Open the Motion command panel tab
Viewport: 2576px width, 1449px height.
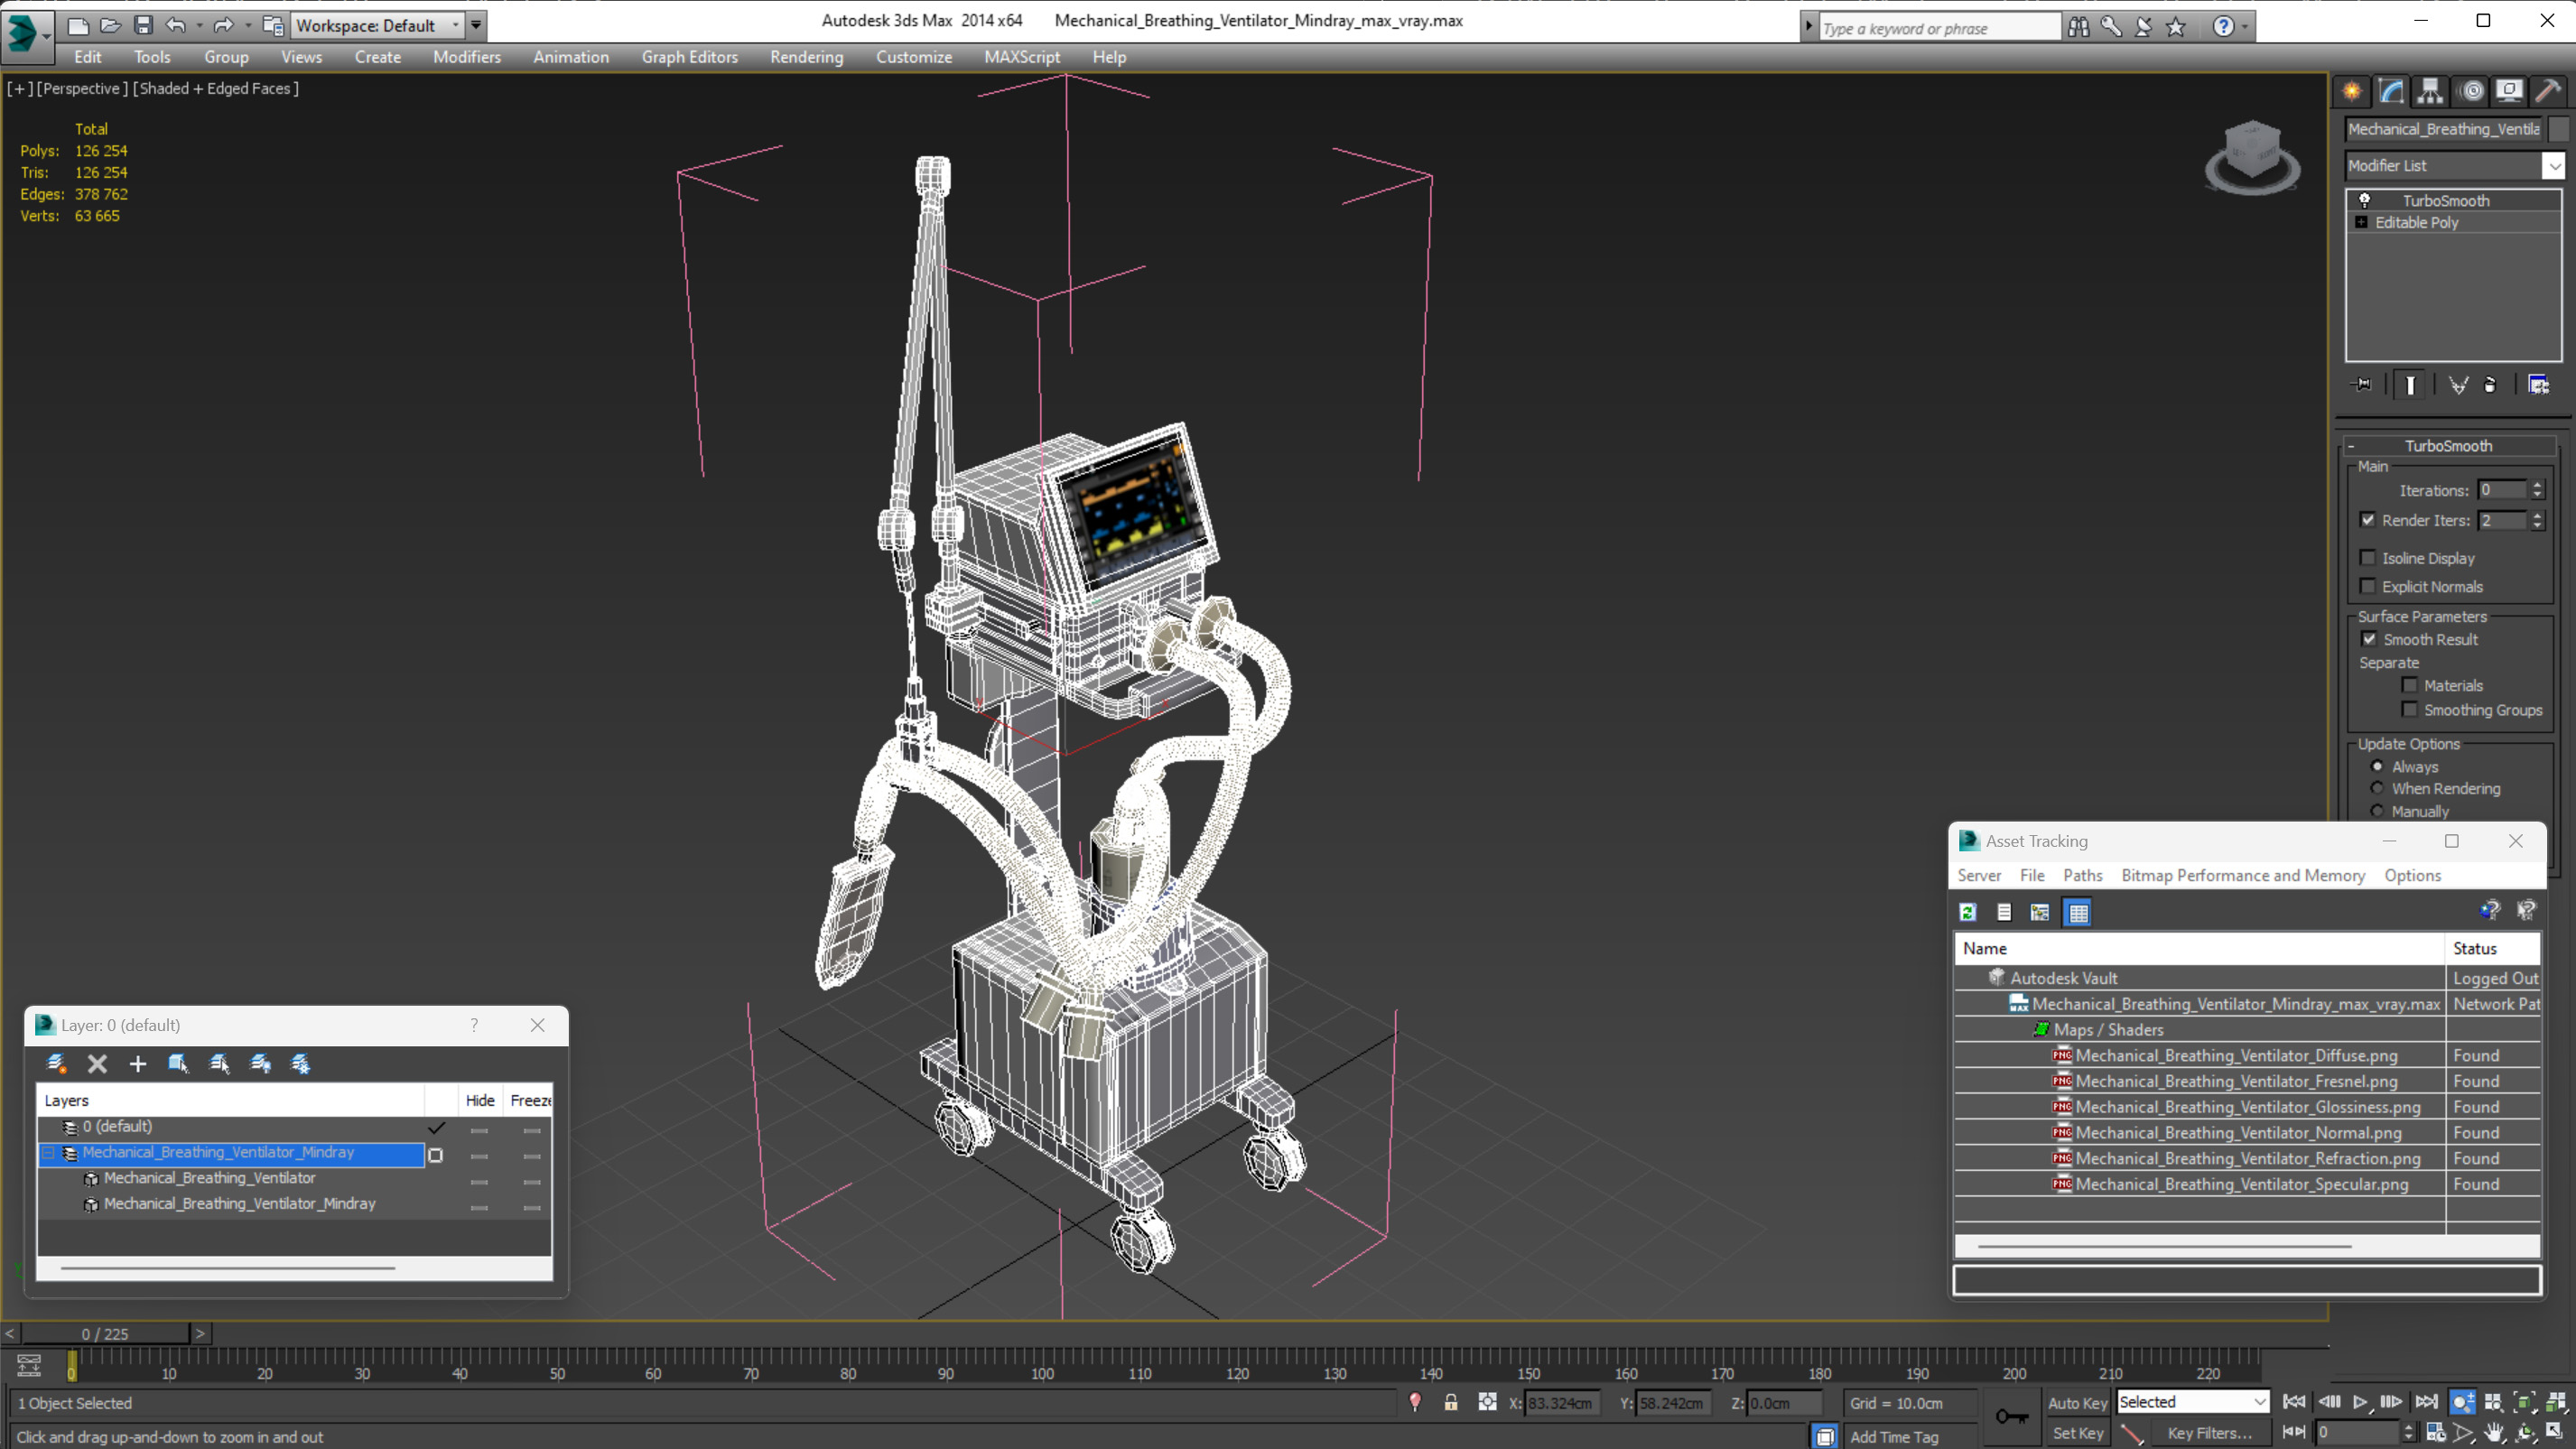pos(2471,91)
